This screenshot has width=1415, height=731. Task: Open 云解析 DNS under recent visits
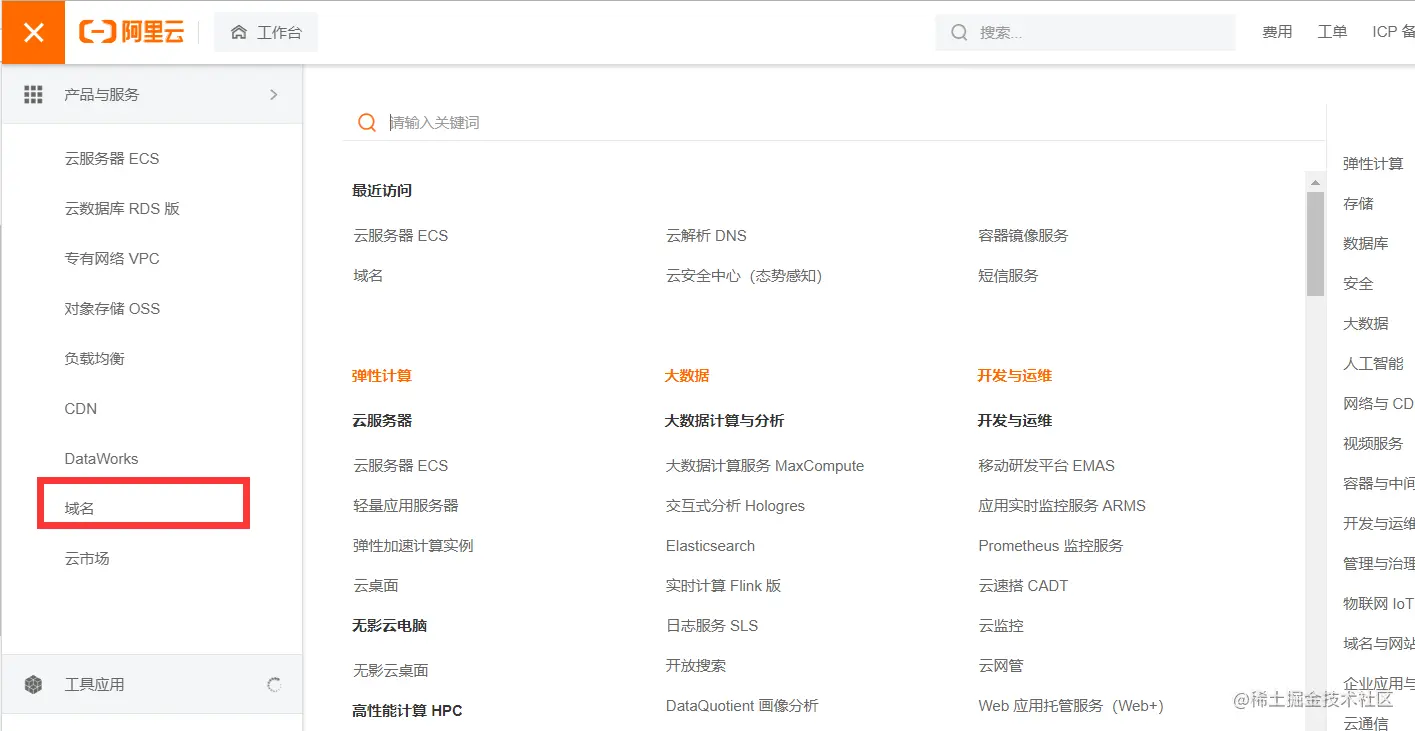coord(706,235)
